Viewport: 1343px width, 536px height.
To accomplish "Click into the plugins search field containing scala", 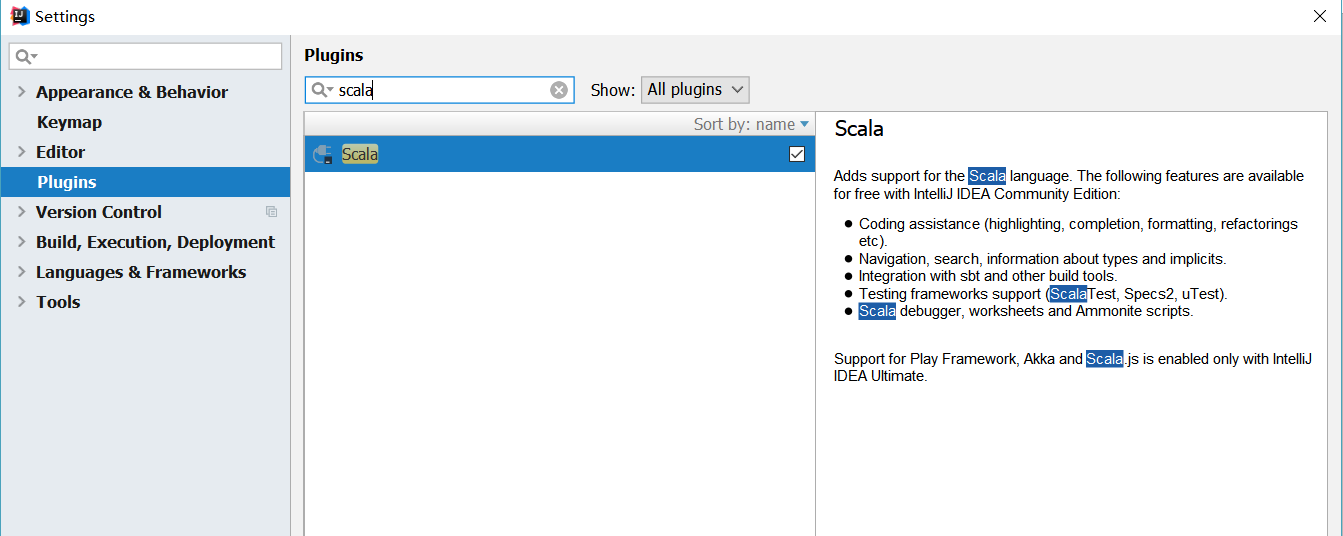I will 440,90.
